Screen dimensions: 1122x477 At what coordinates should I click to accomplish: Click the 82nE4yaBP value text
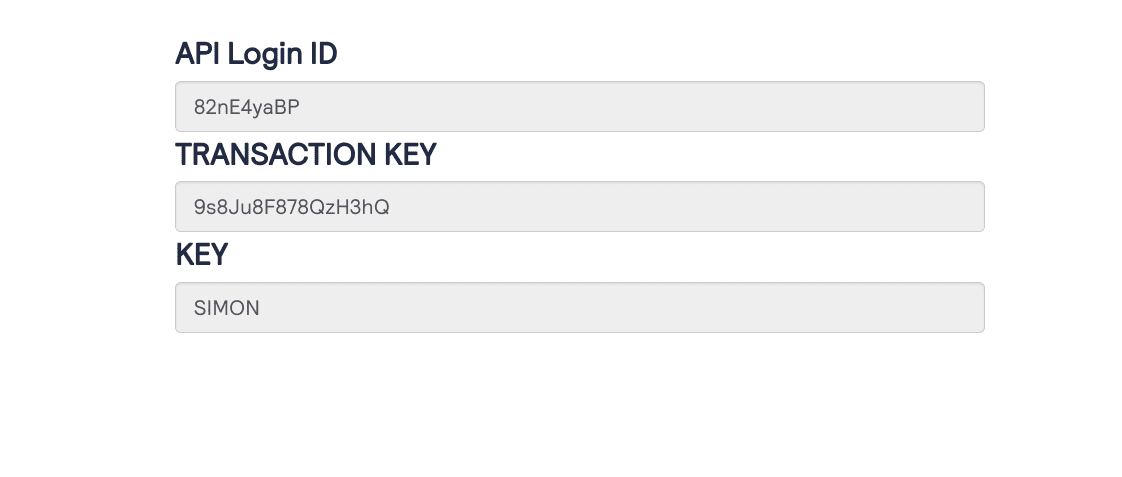point(247,107)
